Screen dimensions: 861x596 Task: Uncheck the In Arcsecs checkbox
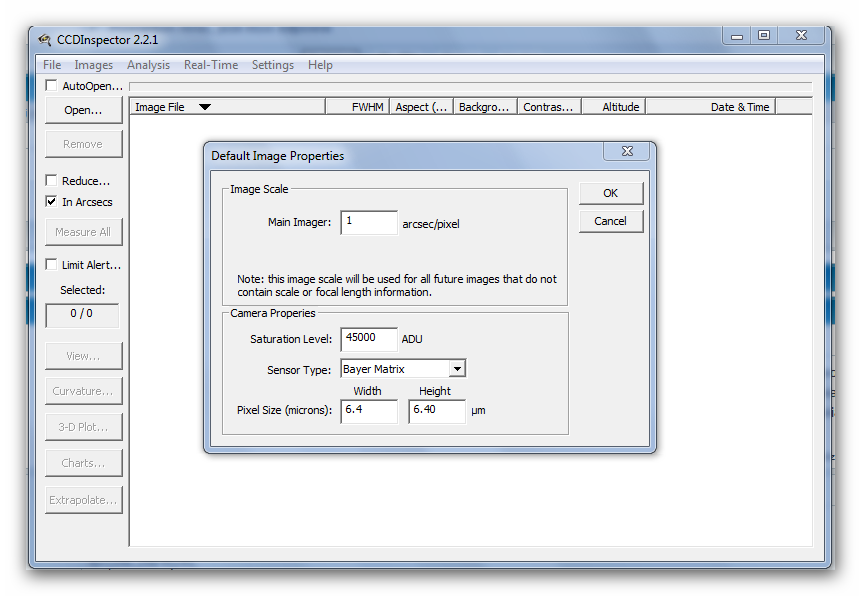[52, 201]
